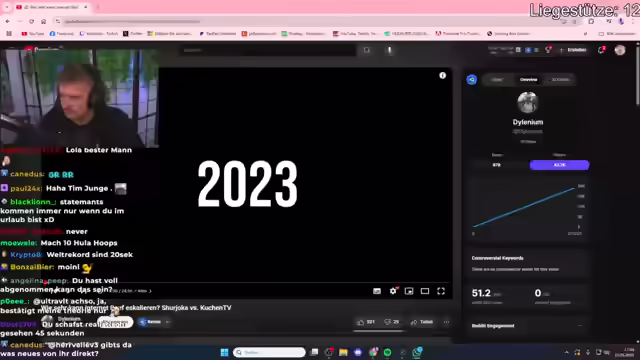Image resolution: width=640 pixels, height=360 pixels.
Task: Open the Facebook bookmark
Action: point(62,34)
